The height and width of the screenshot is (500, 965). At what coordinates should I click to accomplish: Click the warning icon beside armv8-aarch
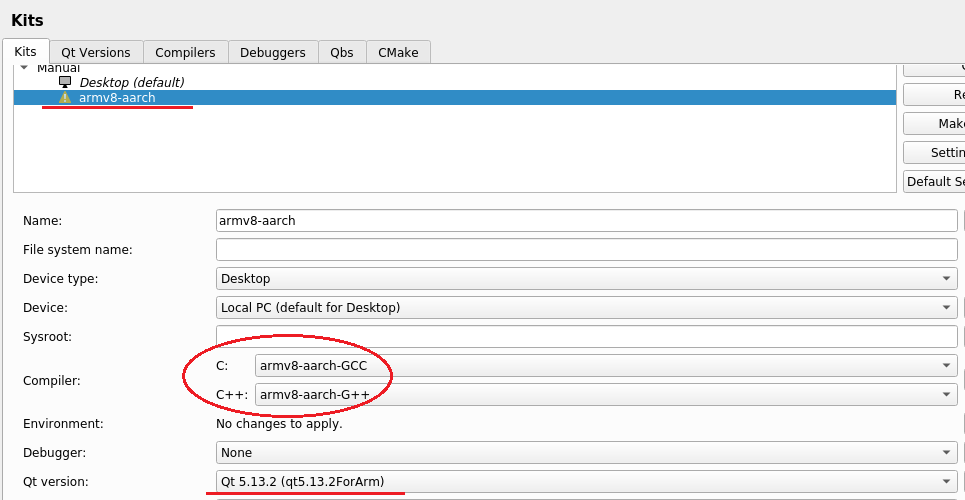tap(65, 97)
